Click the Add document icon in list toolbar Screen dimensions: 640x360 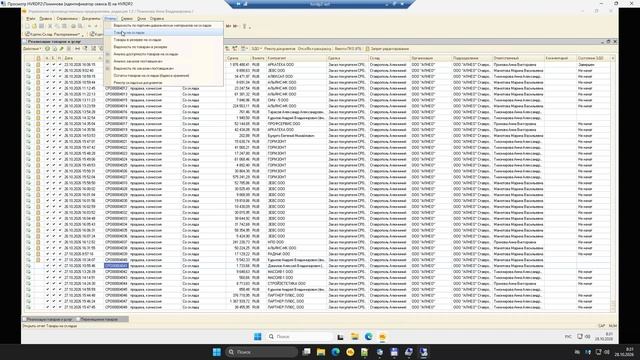tap(47, 49)
